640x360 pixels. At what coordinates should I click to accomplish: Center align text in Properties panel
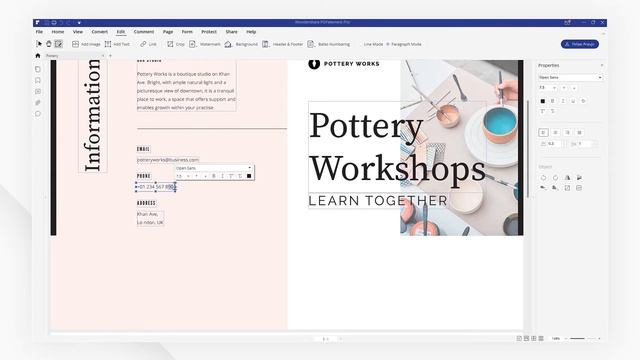pyautogui.click(x=555, y=133)
